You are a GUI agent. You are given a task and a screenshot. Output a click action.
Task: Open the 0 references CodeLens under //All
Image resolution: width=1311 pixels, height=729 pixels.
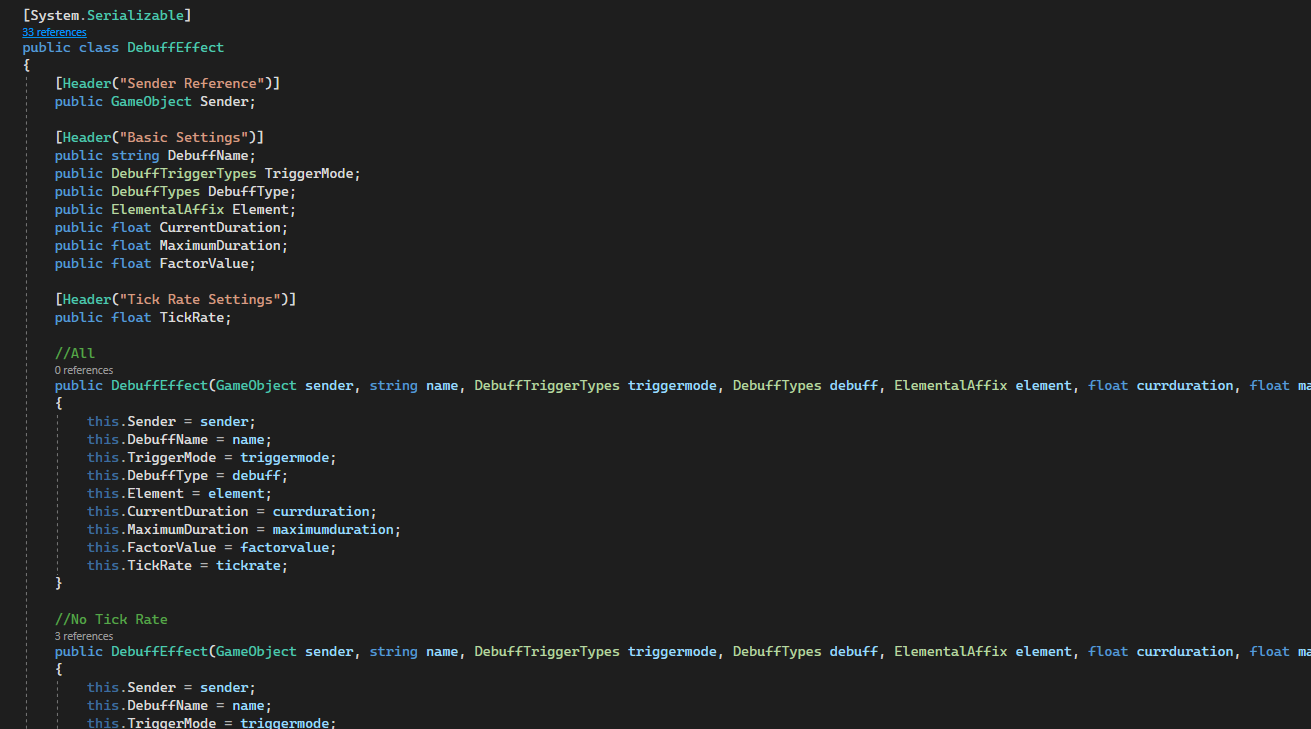pos(84,370)
